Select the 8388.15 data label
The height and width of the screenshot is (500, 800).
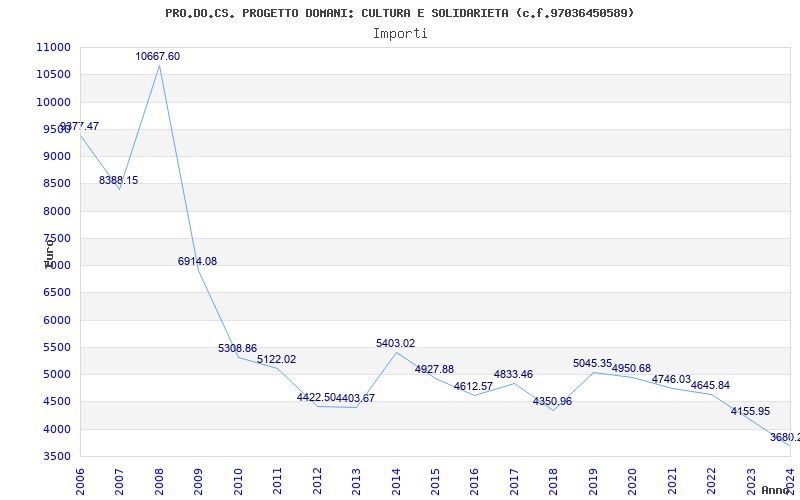pyautogui.click(x=118, y=181)
